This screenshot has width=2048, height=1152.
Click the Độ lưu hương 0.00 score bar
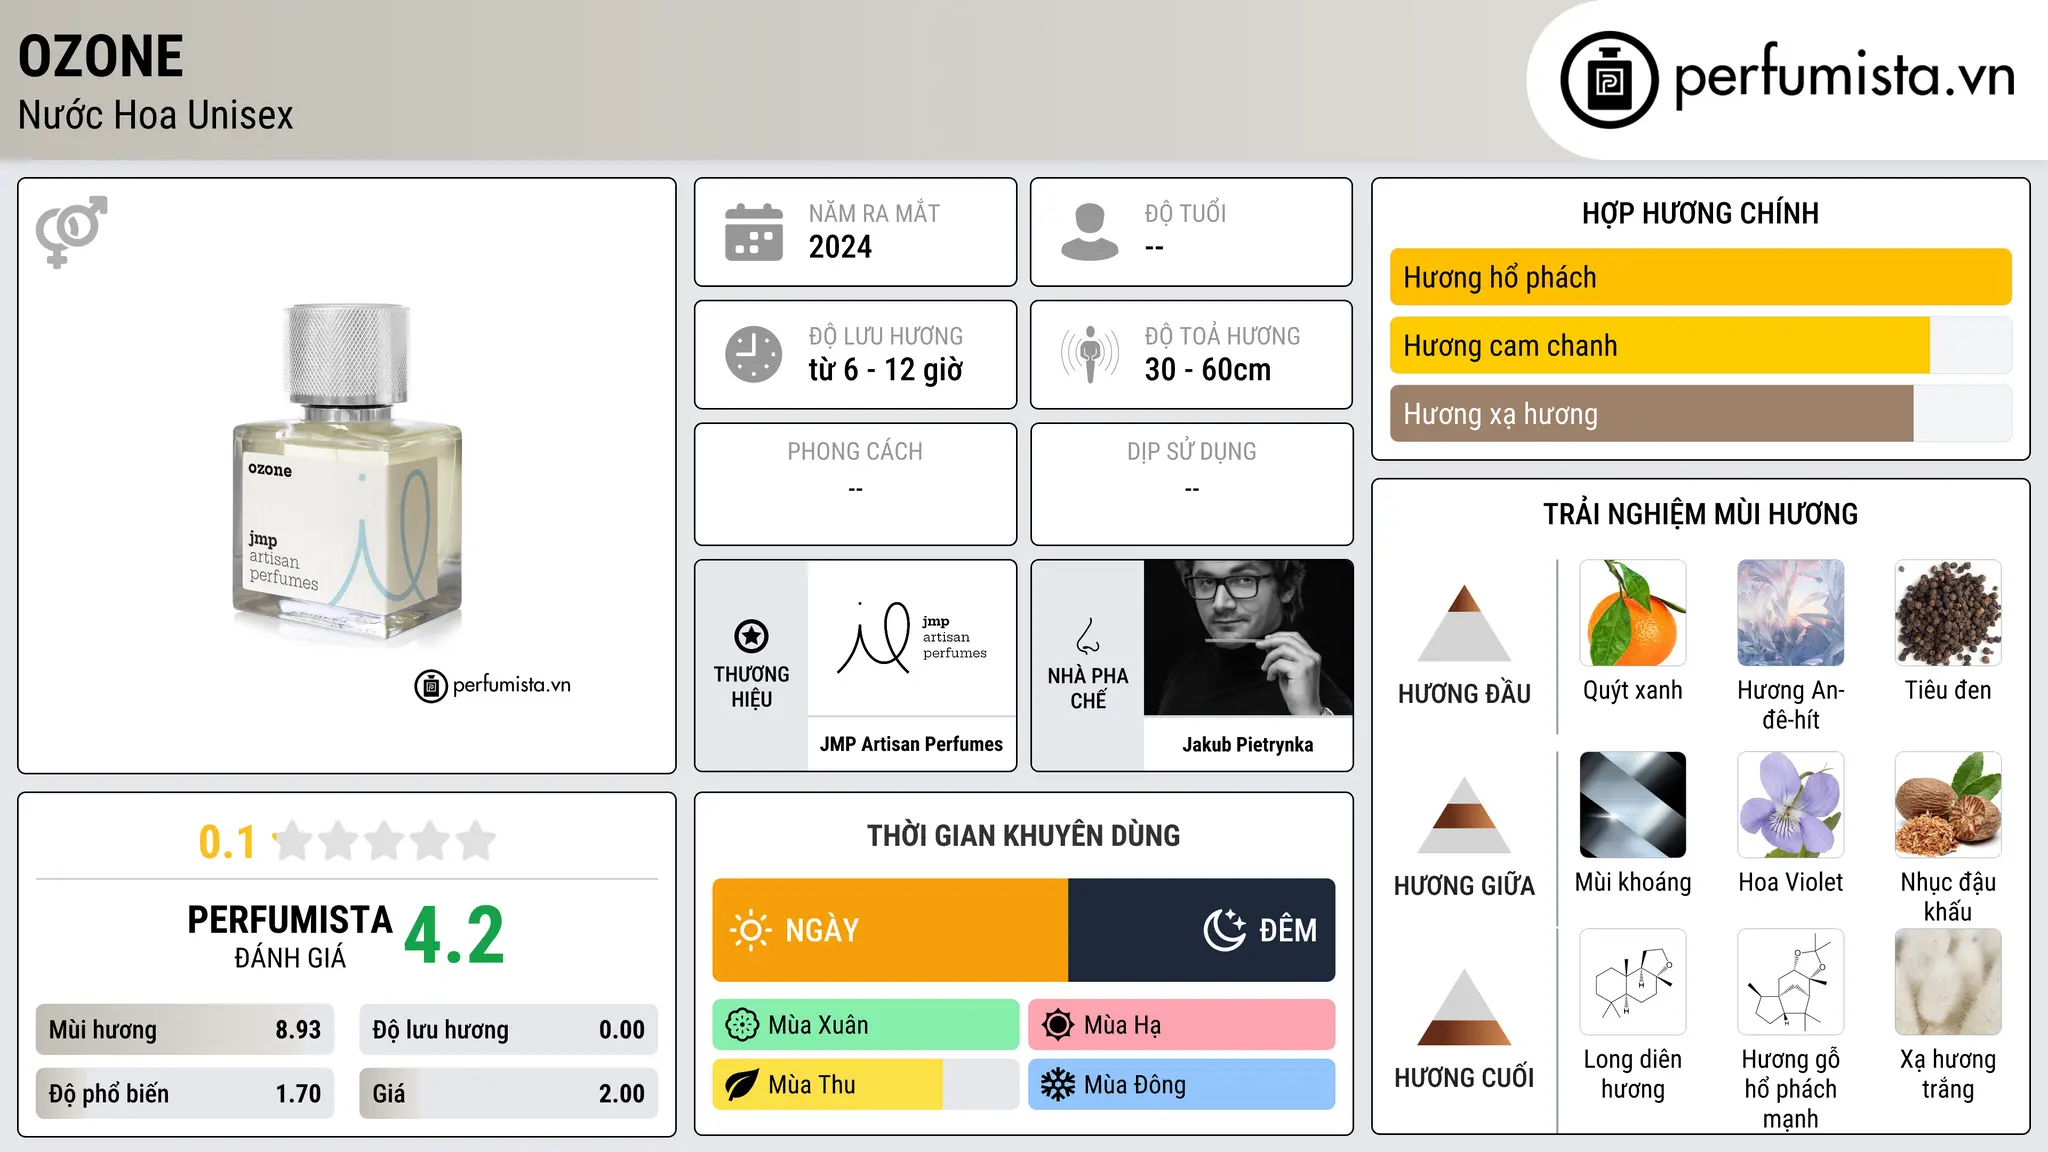point(509,1029)
